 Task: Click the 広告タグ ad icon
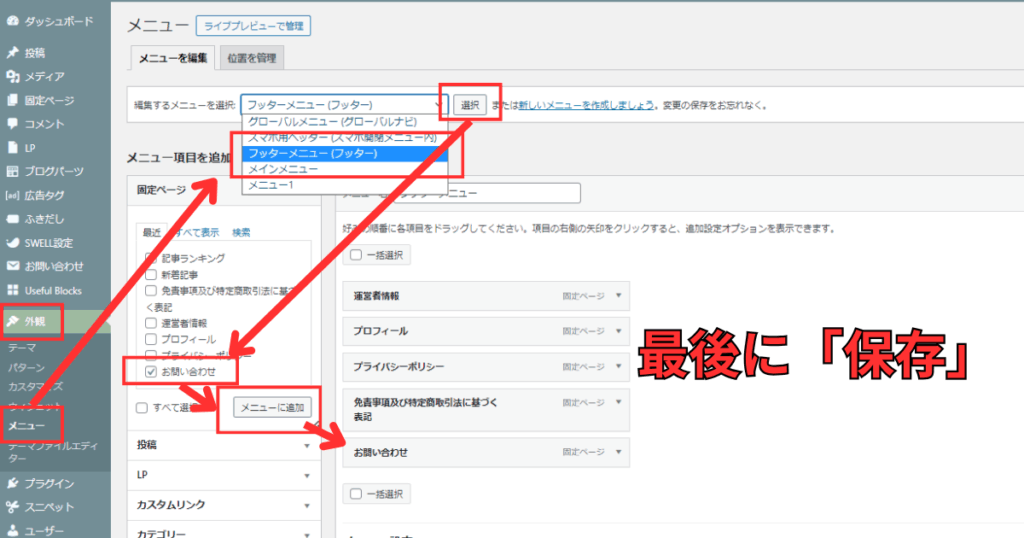pos(12,195)
